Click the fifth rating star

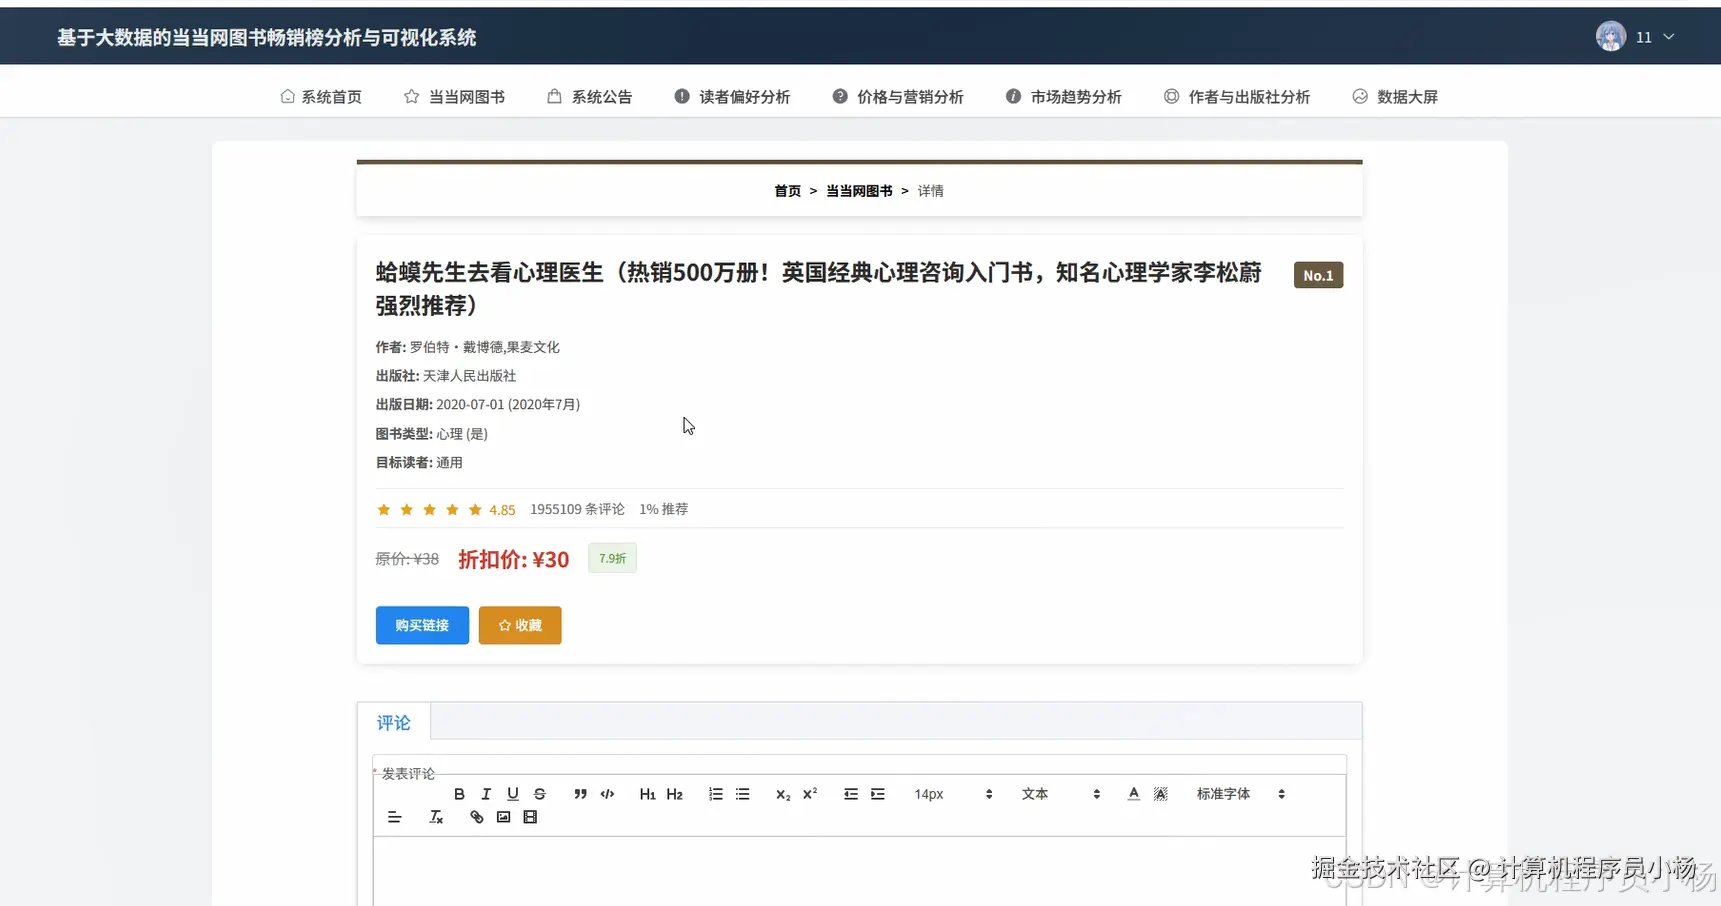coord(475,510)
